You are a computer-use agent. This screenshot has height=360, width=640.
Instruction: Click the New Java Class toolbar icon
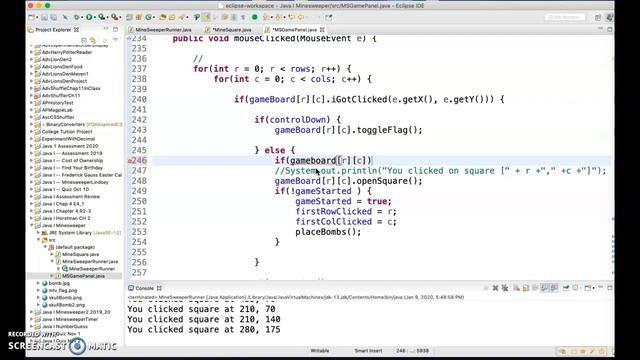pyautogui.click(x=149, y=17)
